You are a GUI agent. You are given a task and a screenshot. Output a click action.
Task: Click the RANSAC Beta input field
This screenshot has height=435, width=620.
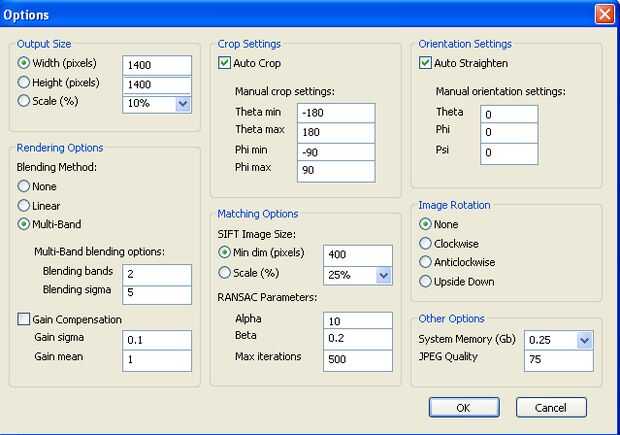358,339
